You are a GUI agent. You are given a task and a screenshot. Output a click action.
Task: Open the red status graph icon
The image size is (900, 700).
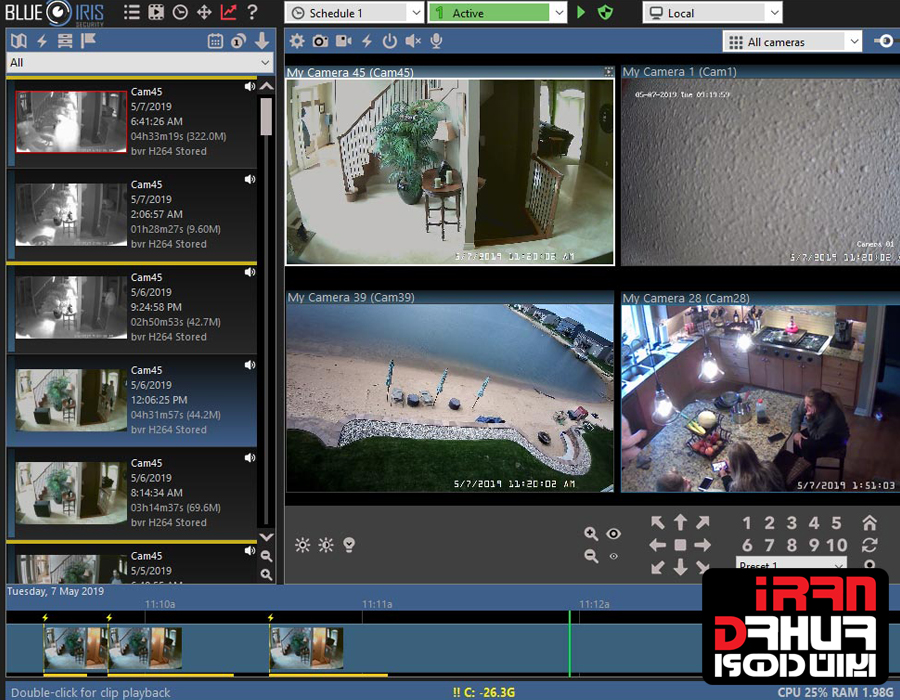228,12
